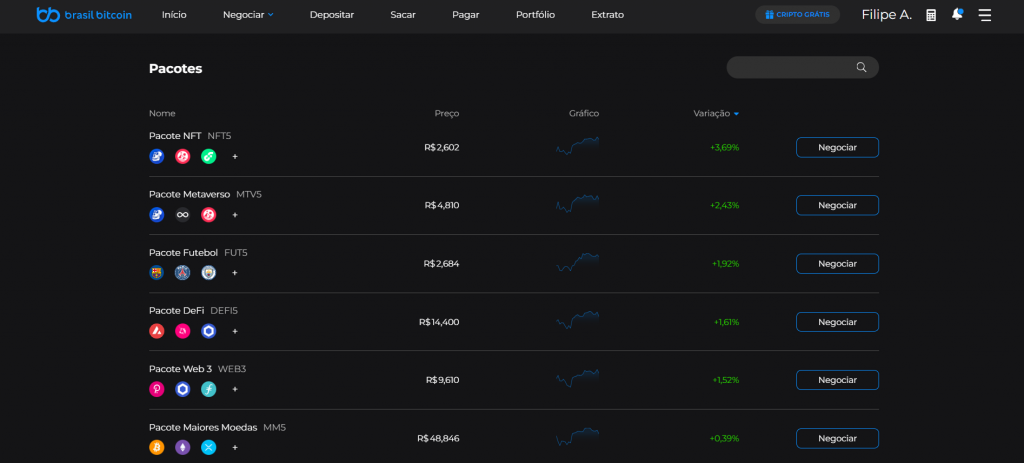The width and height of the screenshot is (1024, 463).
Task: Open the calculator icon in header
Action: [931, 15]
